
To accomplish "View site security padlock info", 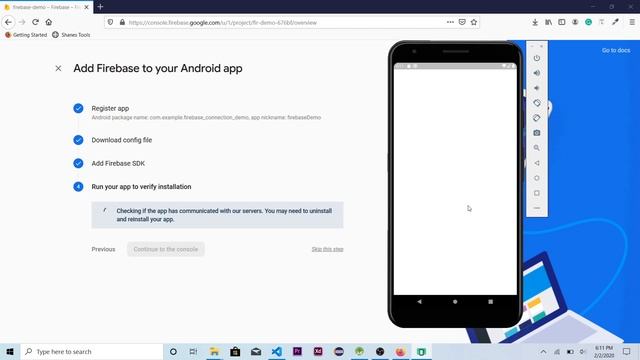I will [122, 22].
